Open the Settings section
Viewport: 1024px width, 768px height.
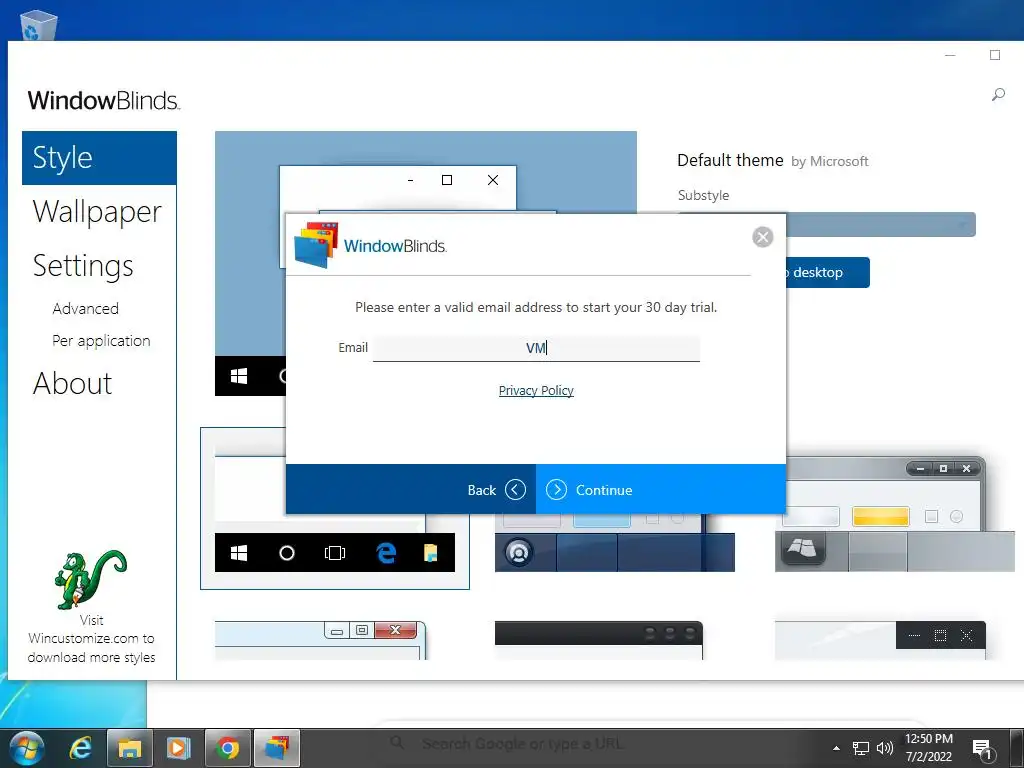[83, 266]
